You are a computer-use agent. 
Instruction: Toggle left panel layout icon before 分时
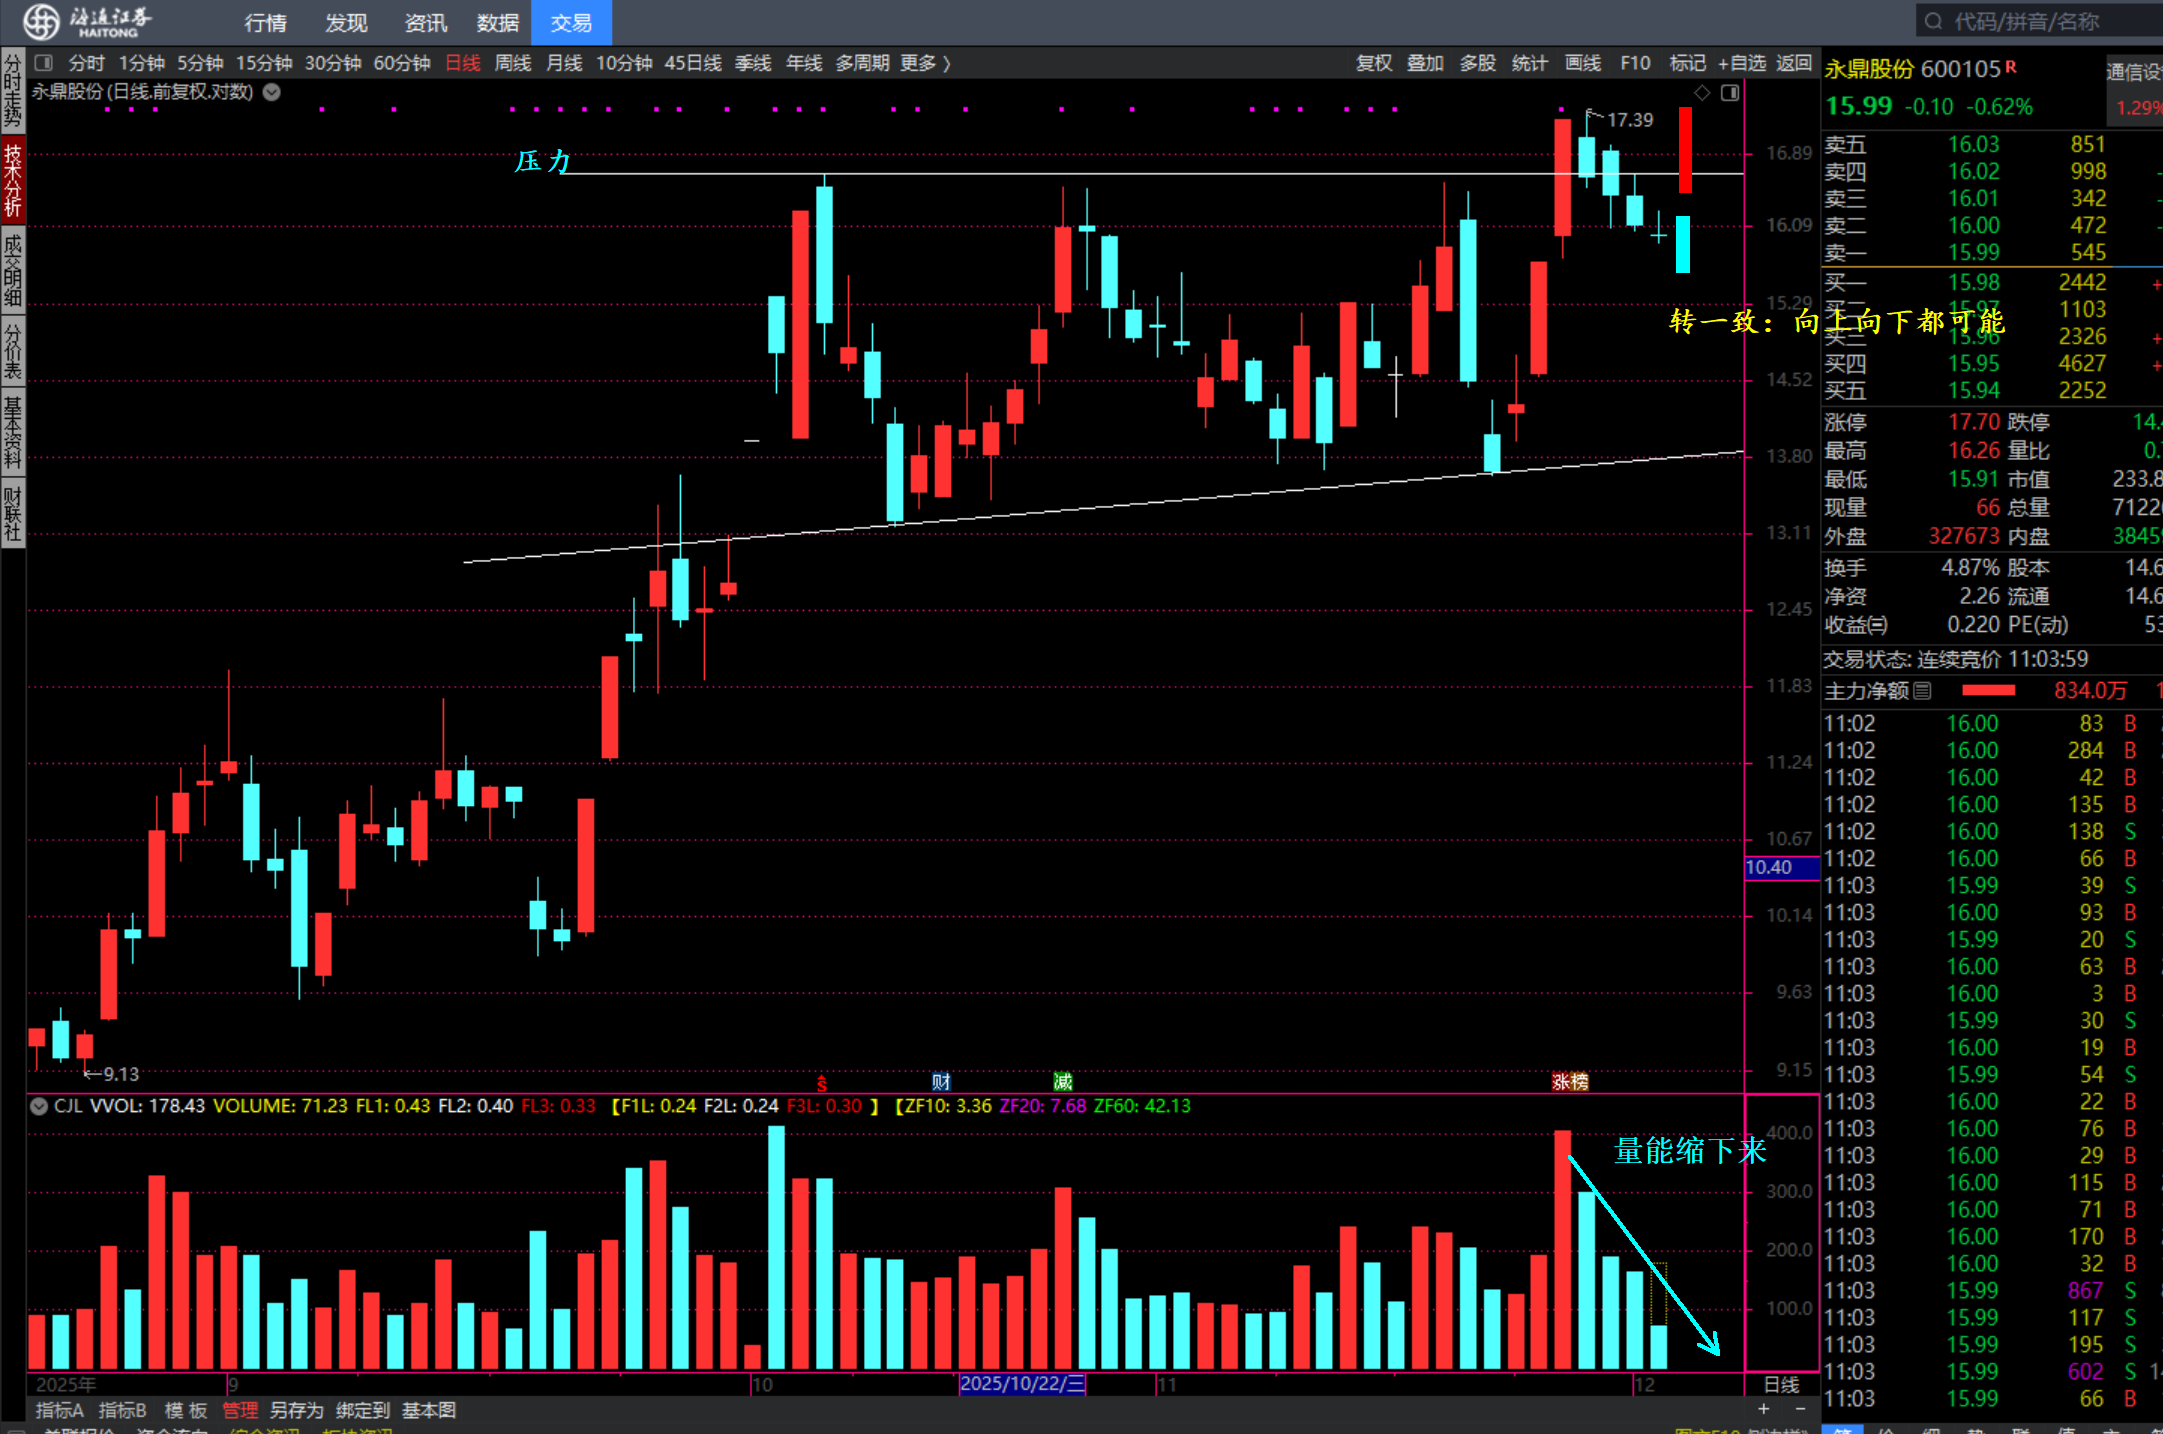click(43, 63)
